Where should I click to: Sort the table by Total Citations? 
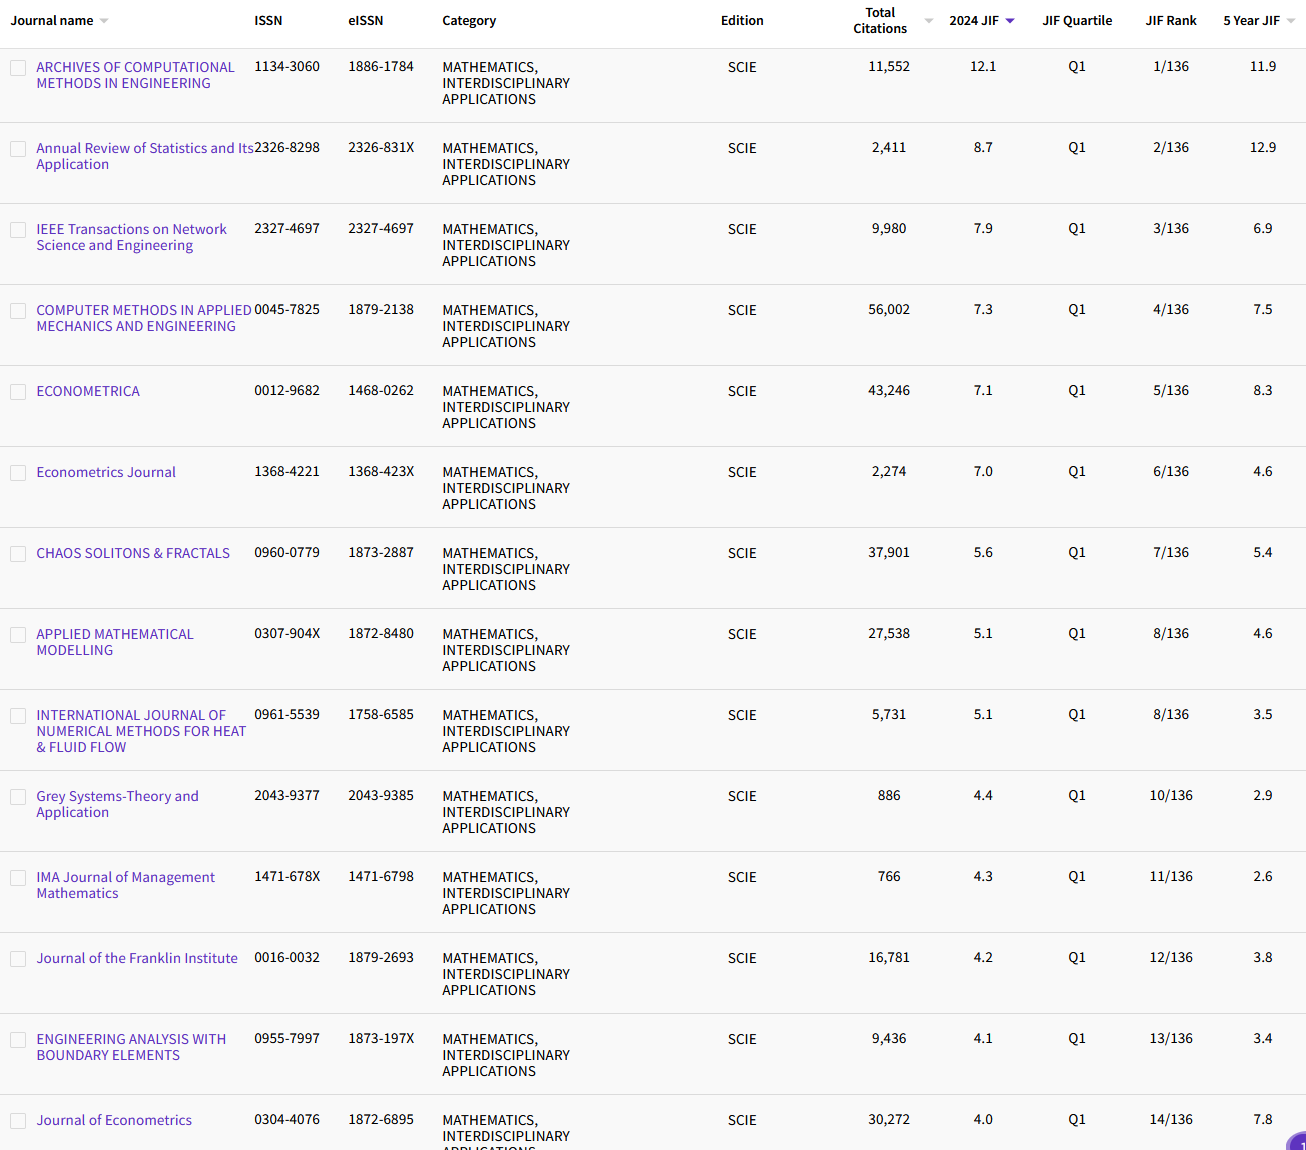(x=928, y=20)
